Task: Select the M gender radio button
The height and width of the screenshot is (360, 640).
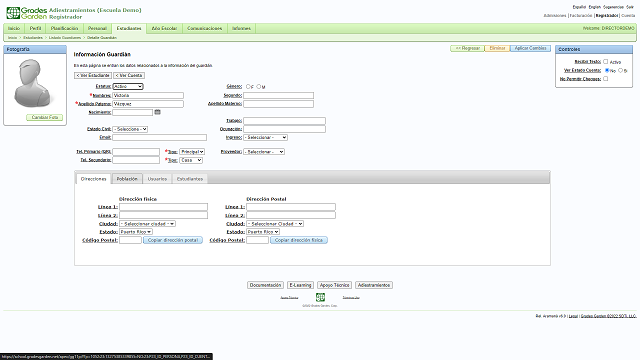Action: click(x=258, y=87)
